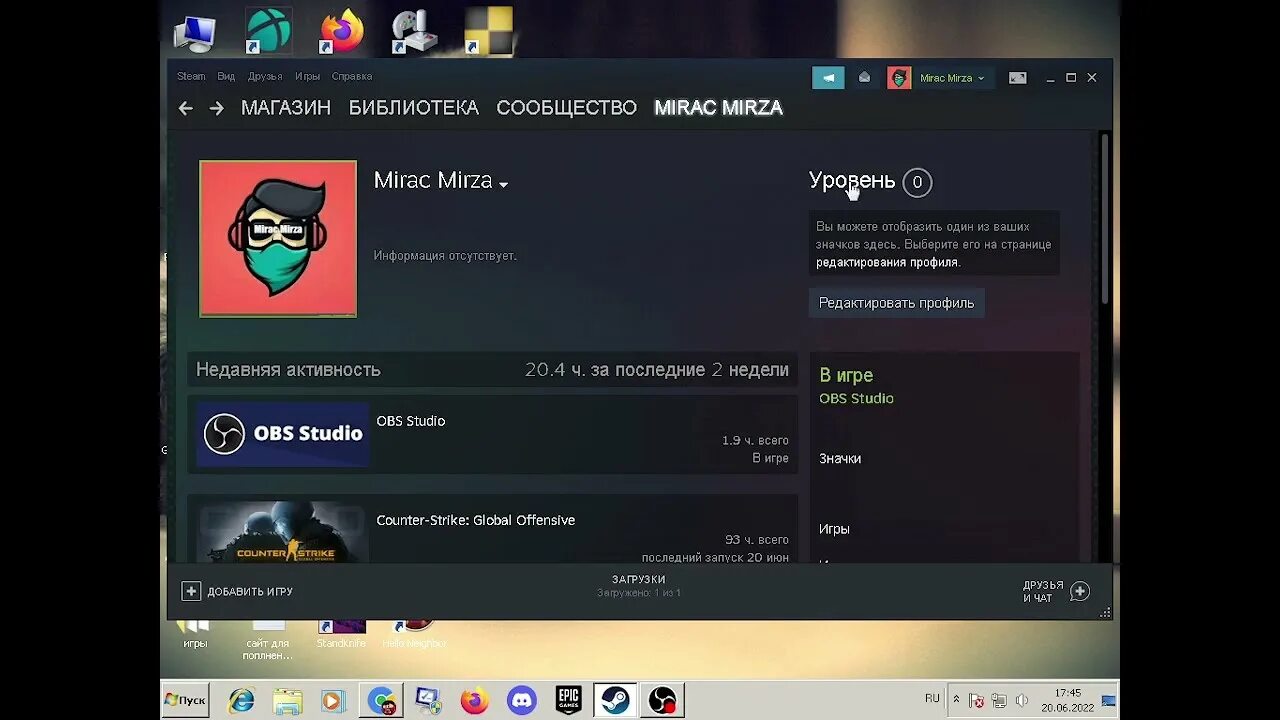Screen dimensions: 1280x720
Task: Expand the Mirac Mirza profile name dropdown
Action: [x=503, y=184]
